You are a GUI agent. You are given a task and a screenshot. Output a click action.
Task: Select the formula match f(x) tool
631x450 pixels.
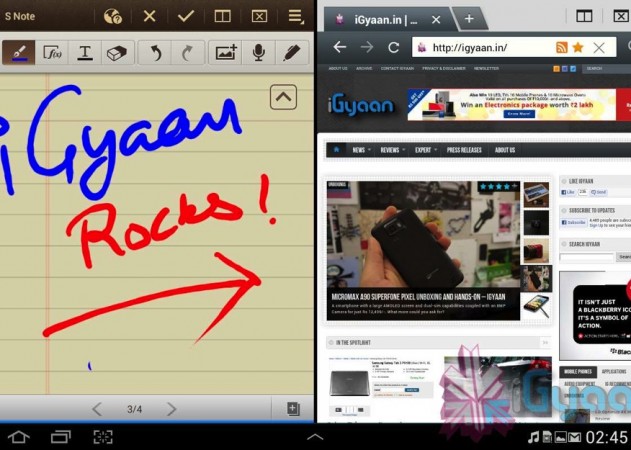52,52
